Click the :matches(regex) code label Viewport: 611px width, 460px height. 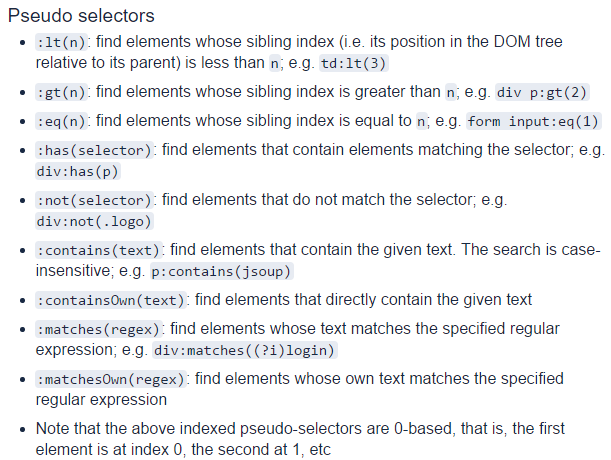(98, 330)
